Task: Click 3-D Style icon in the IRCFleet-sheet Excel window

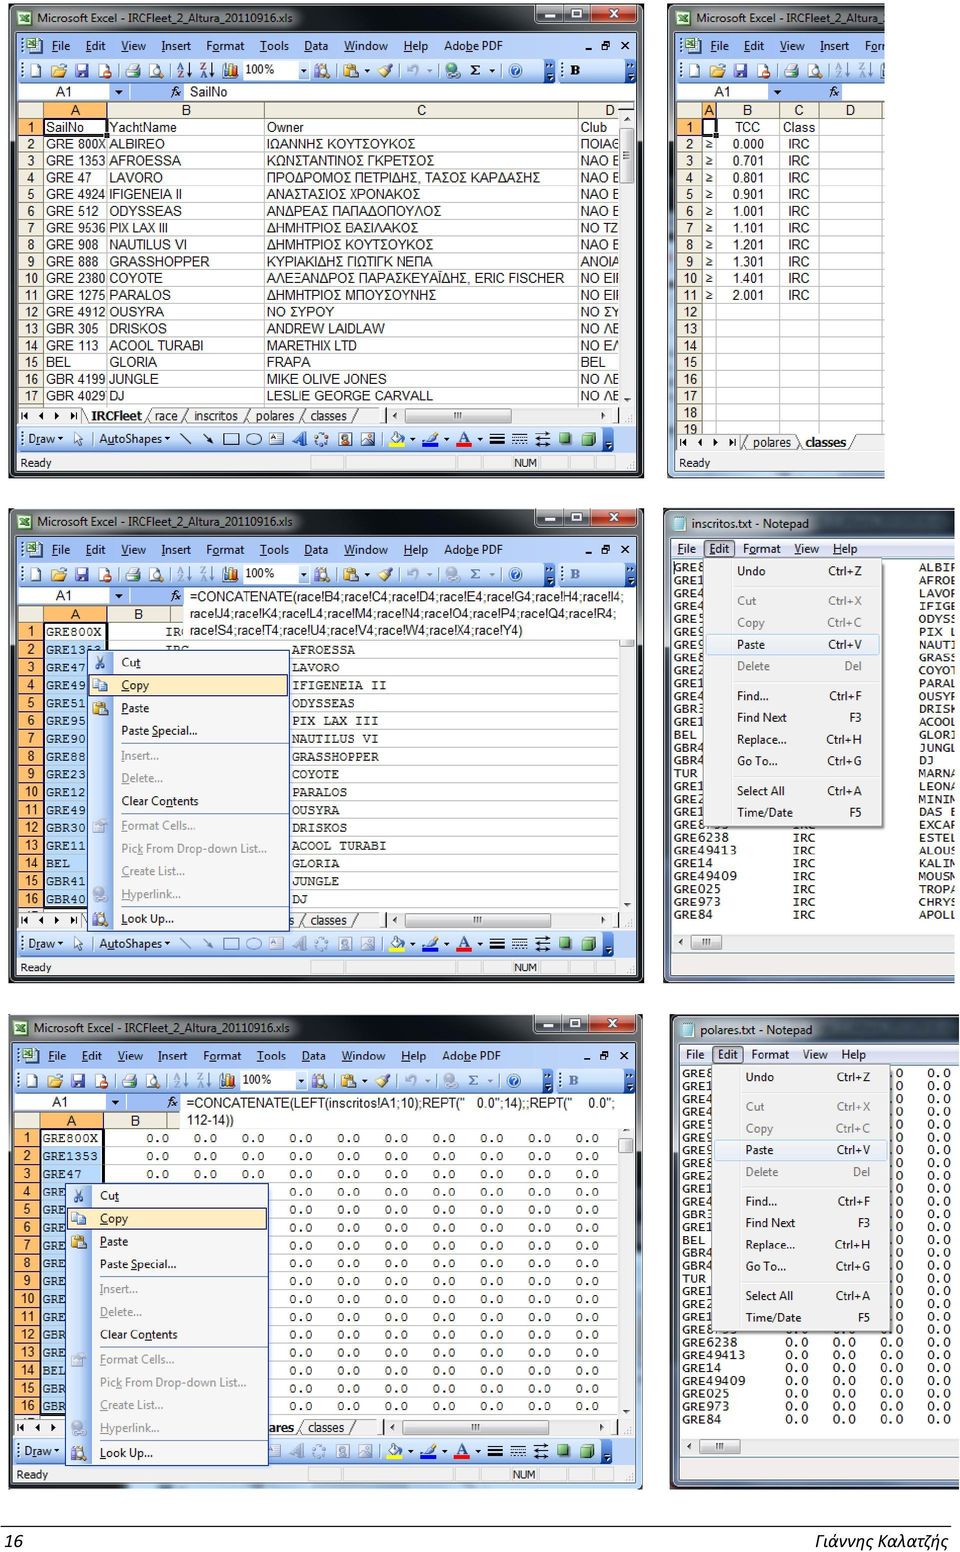Action: tap(589, 439)
